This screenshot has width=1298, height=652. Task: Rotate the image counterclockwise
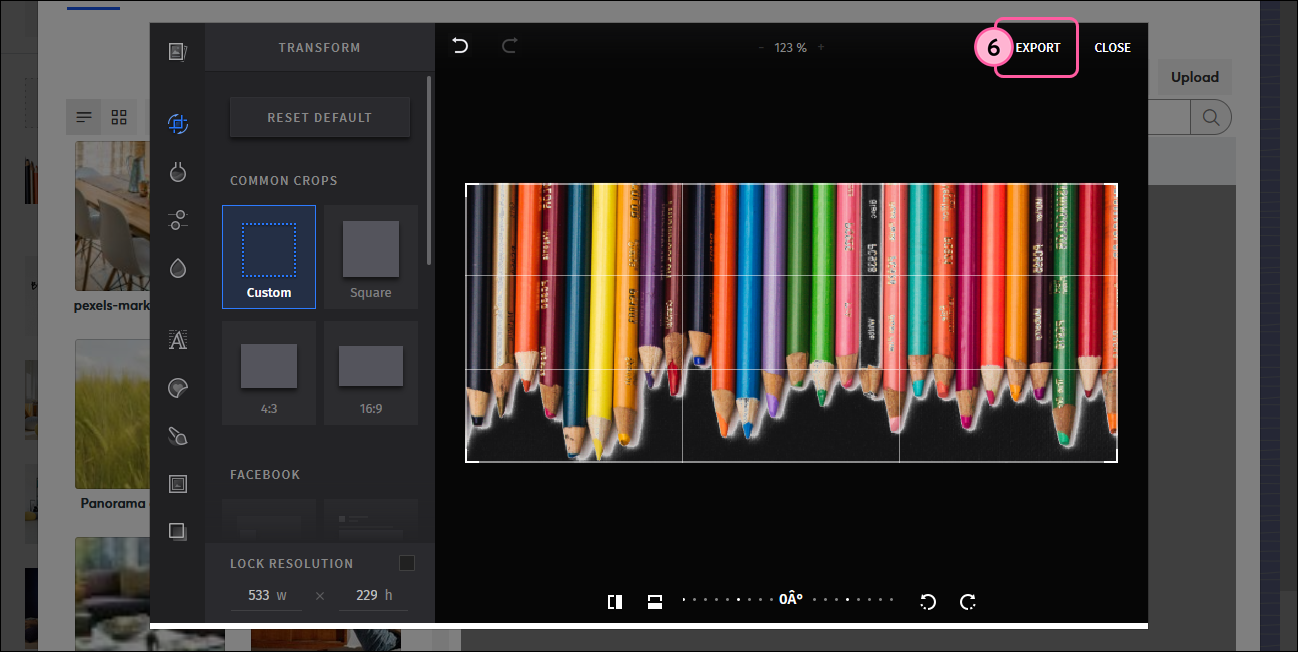tap(928, 601)
